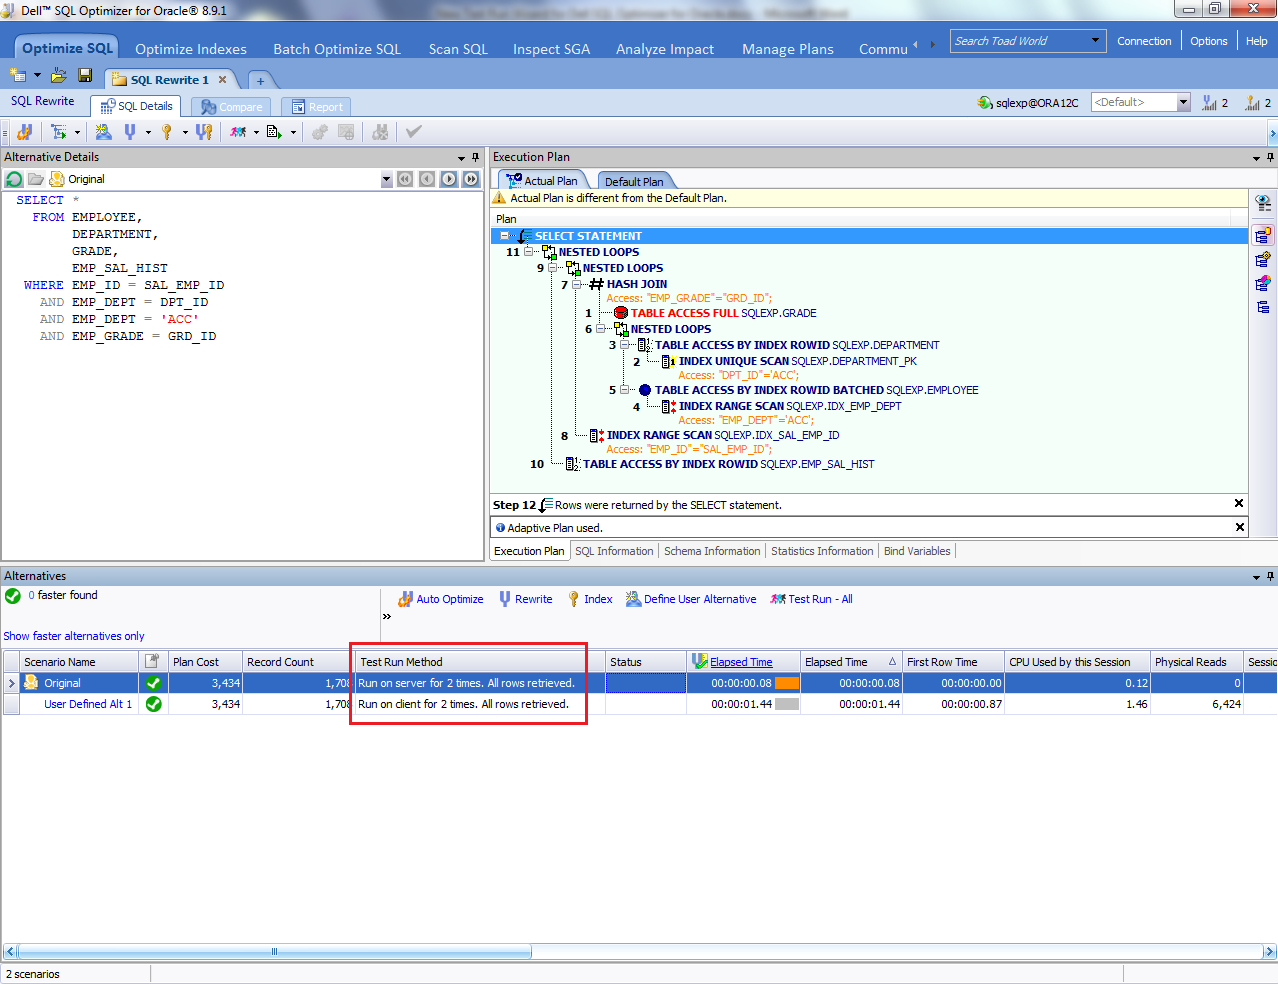Viewport: 1278px width, 984px height.
Task: Open the <Default> profile dropdown
Action: [x=1183, y=102]
